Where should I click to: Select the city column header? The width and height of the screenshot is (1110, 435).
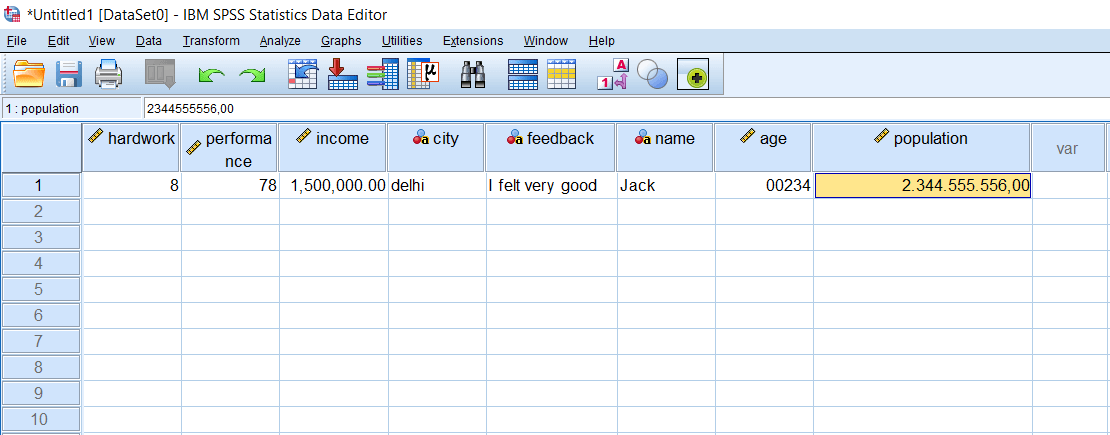point(436,147)
